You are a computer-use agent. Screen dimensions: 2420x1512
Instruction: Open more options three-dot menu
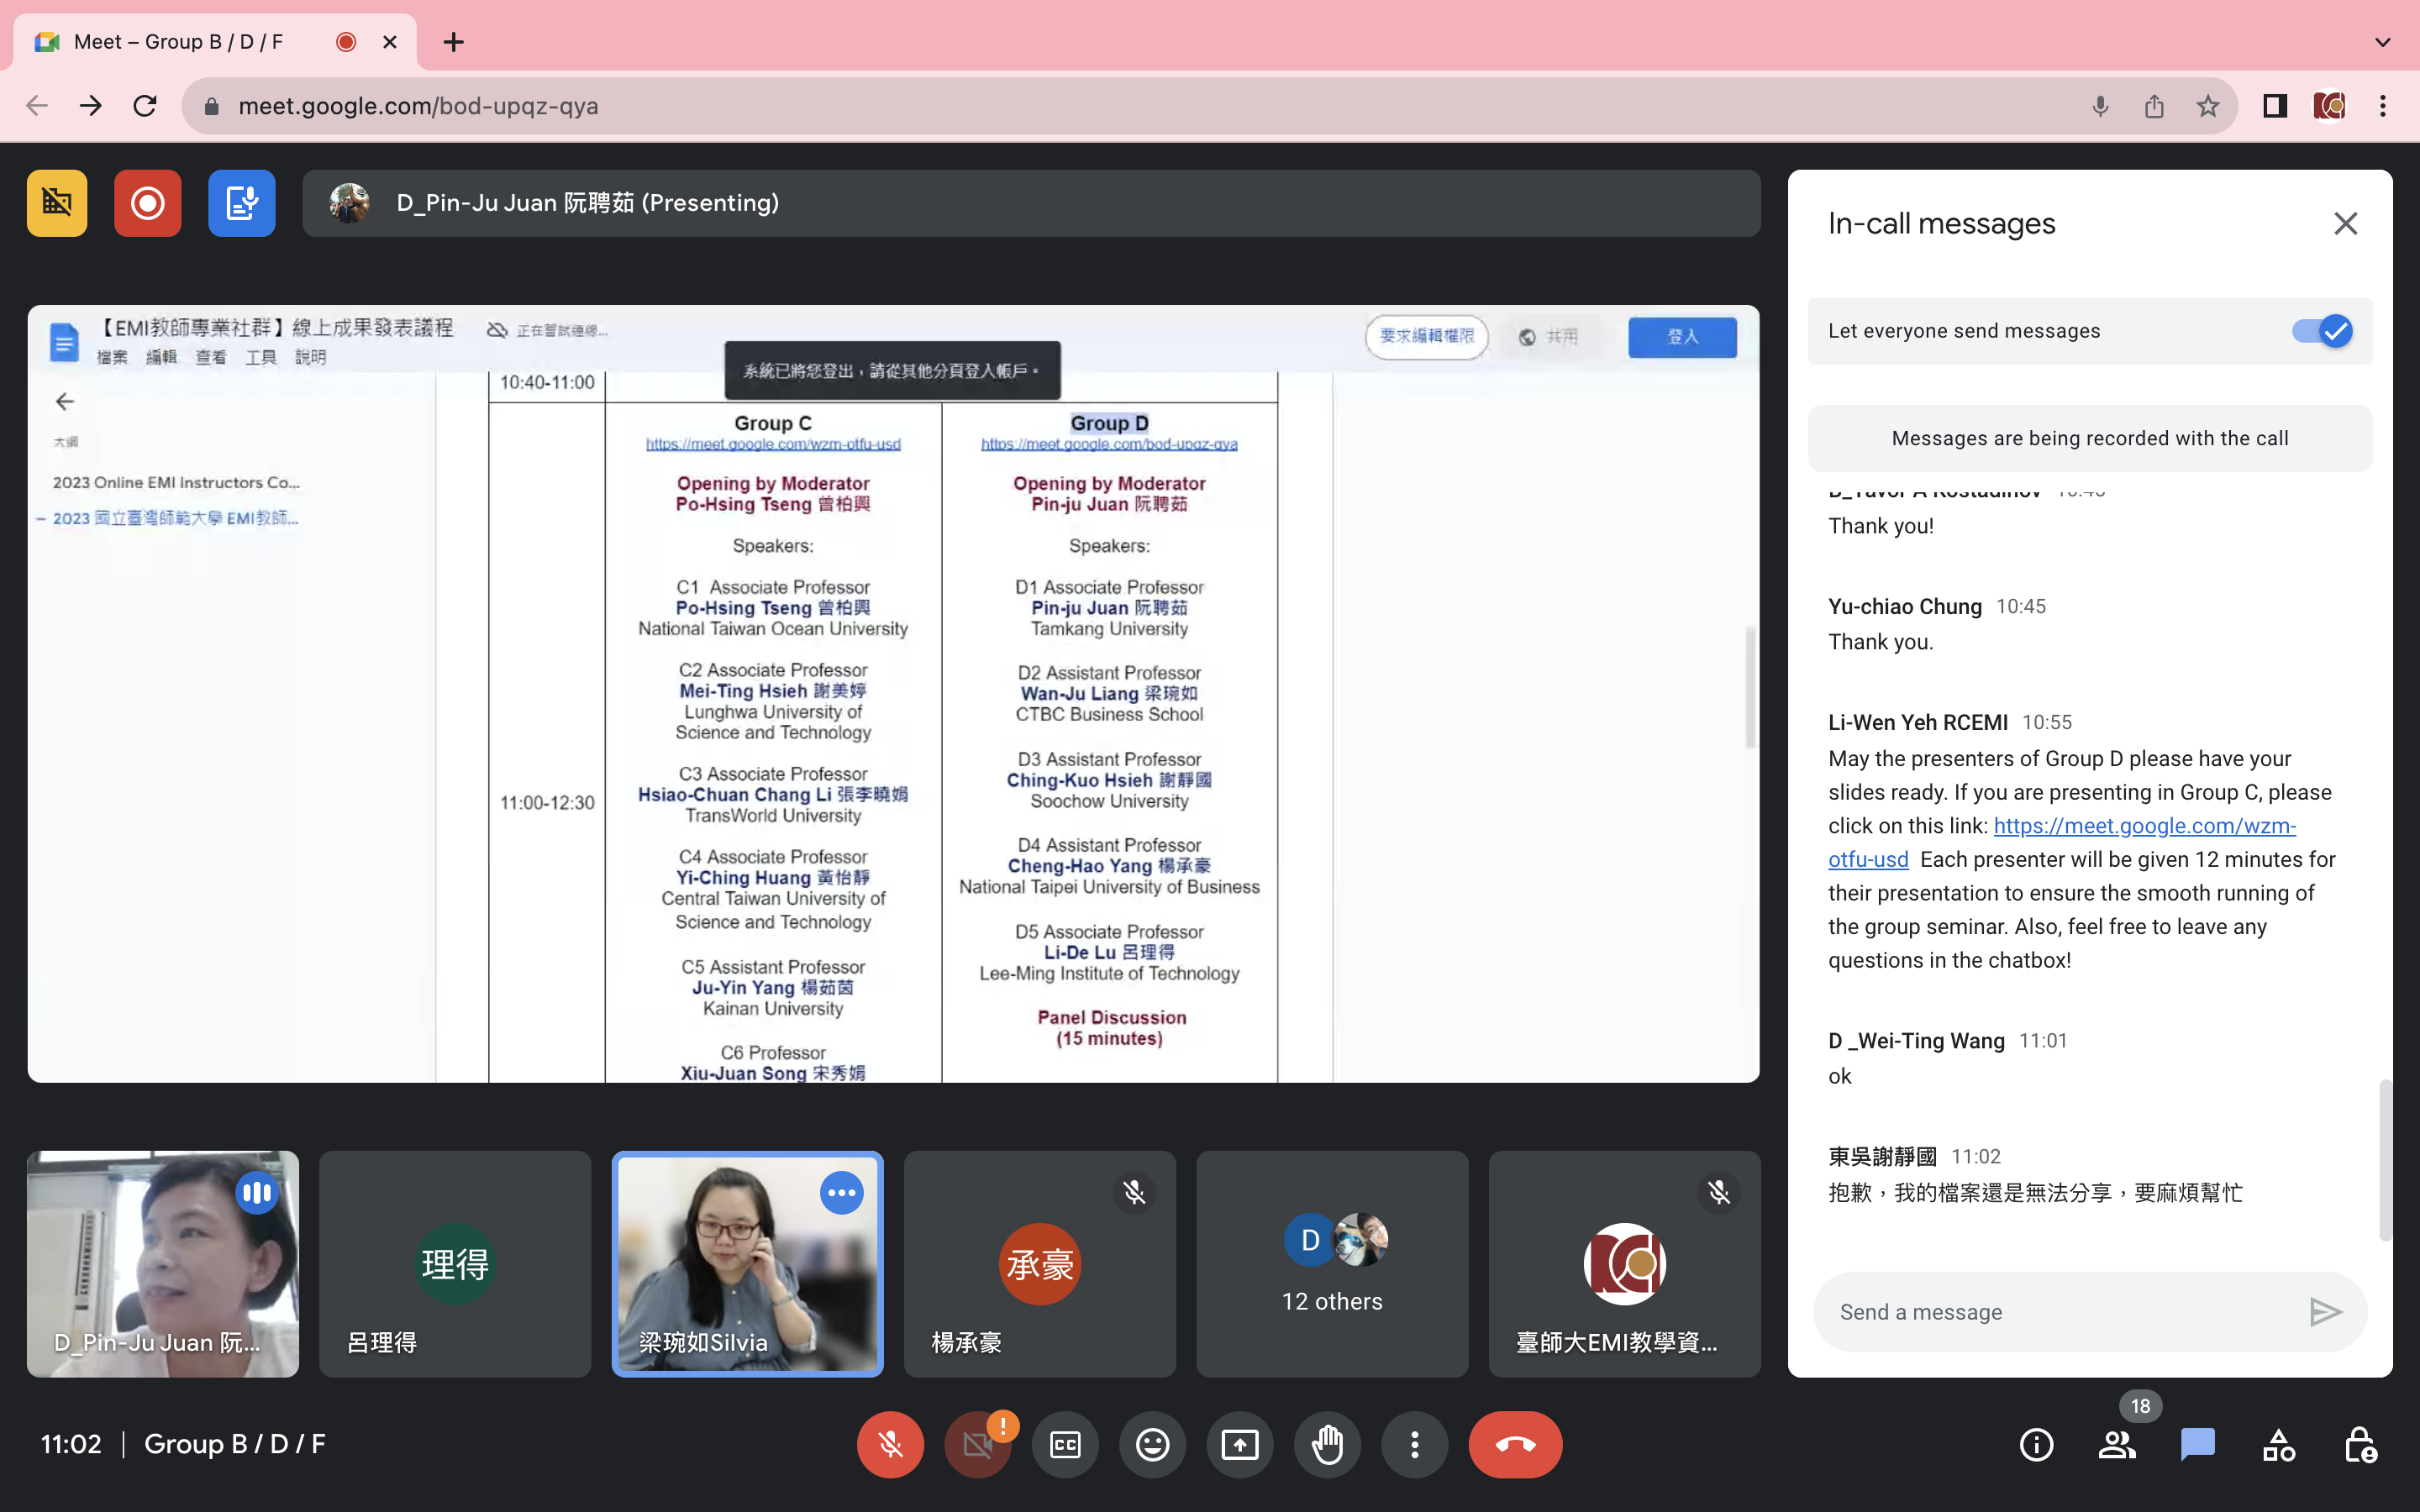(1414, 1444)
